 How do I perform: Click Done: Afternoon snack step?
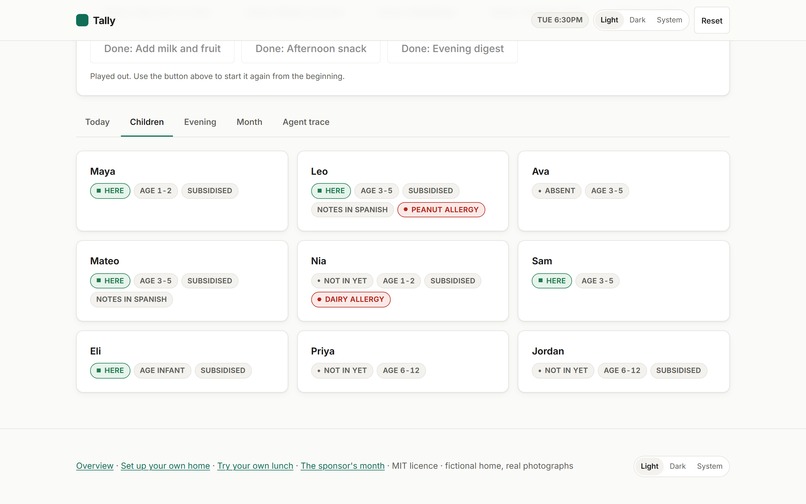(310, 49)
